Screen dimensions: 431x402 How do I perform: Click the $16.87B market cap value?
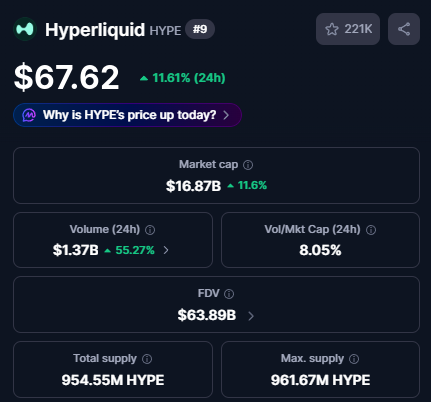point(193,186)
